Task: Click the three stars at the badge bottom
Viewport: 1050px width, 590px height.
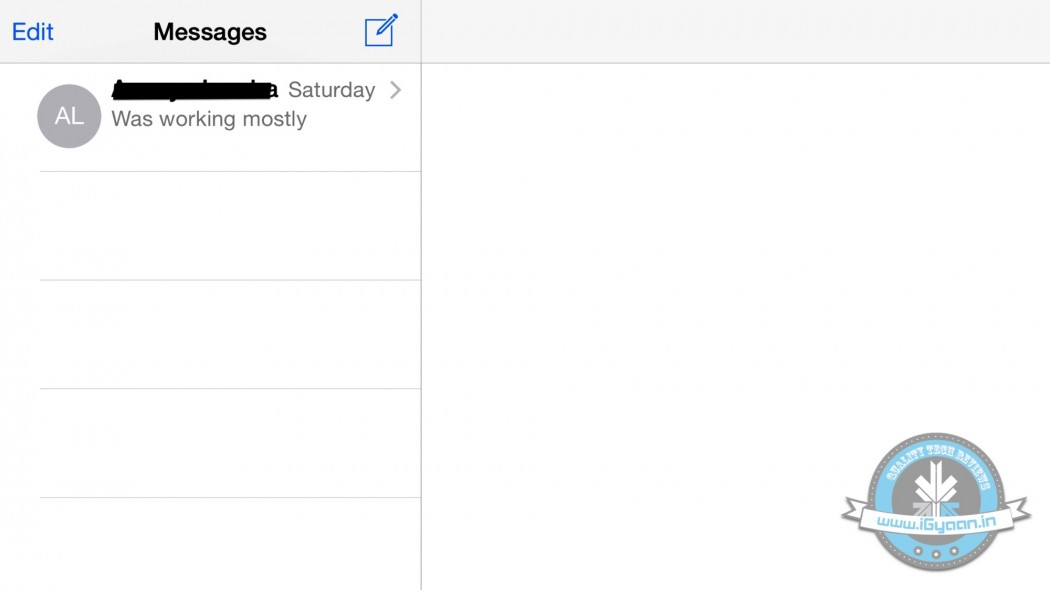Action: point(935,552)
